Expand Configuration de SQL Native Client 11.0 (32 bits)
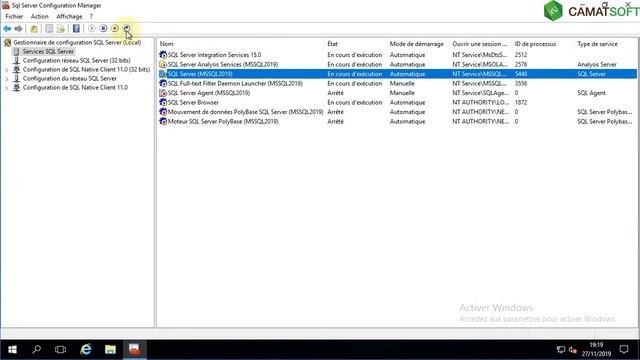 point(7,70)
